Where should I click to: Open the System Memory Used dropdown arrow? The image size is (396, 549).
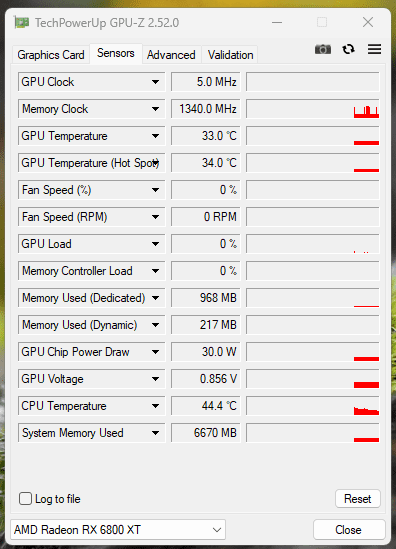(155, 433)
